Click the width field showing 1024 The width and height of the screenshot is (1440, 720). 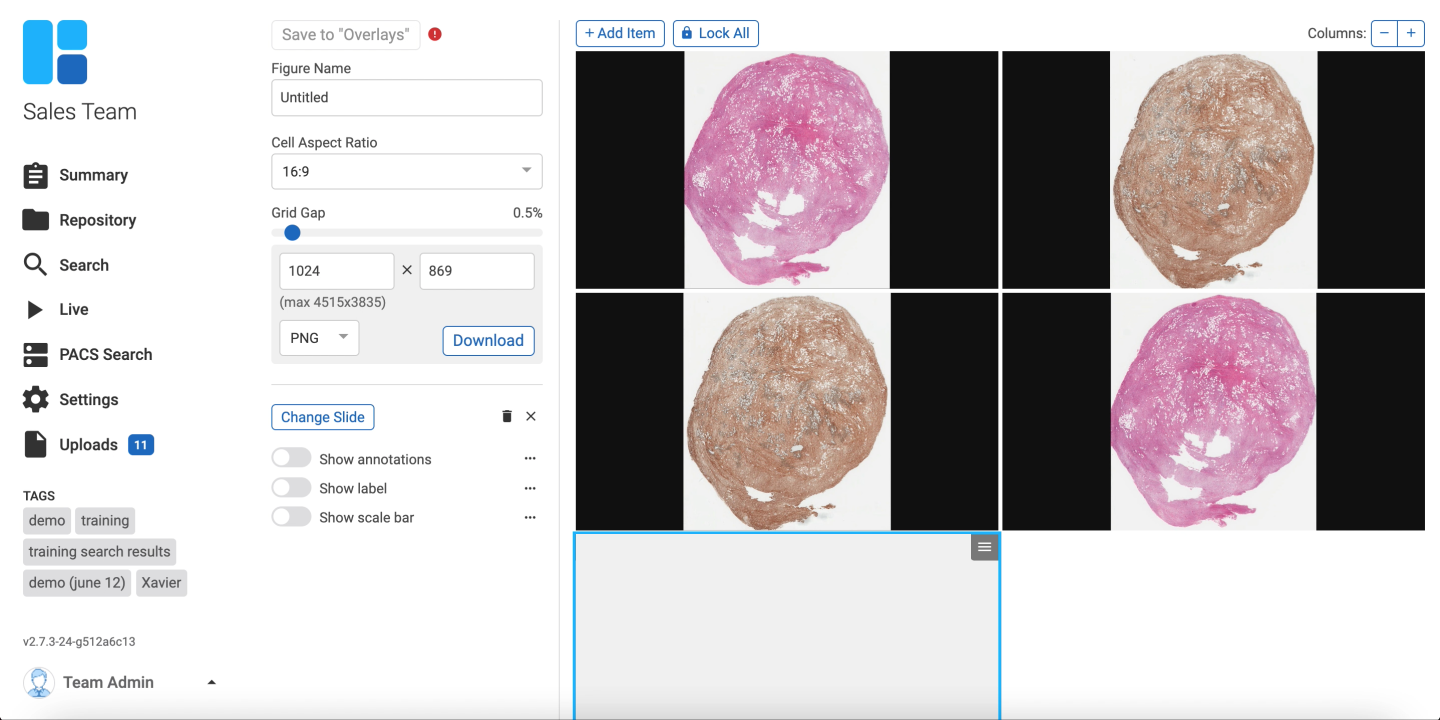(337, 271)
